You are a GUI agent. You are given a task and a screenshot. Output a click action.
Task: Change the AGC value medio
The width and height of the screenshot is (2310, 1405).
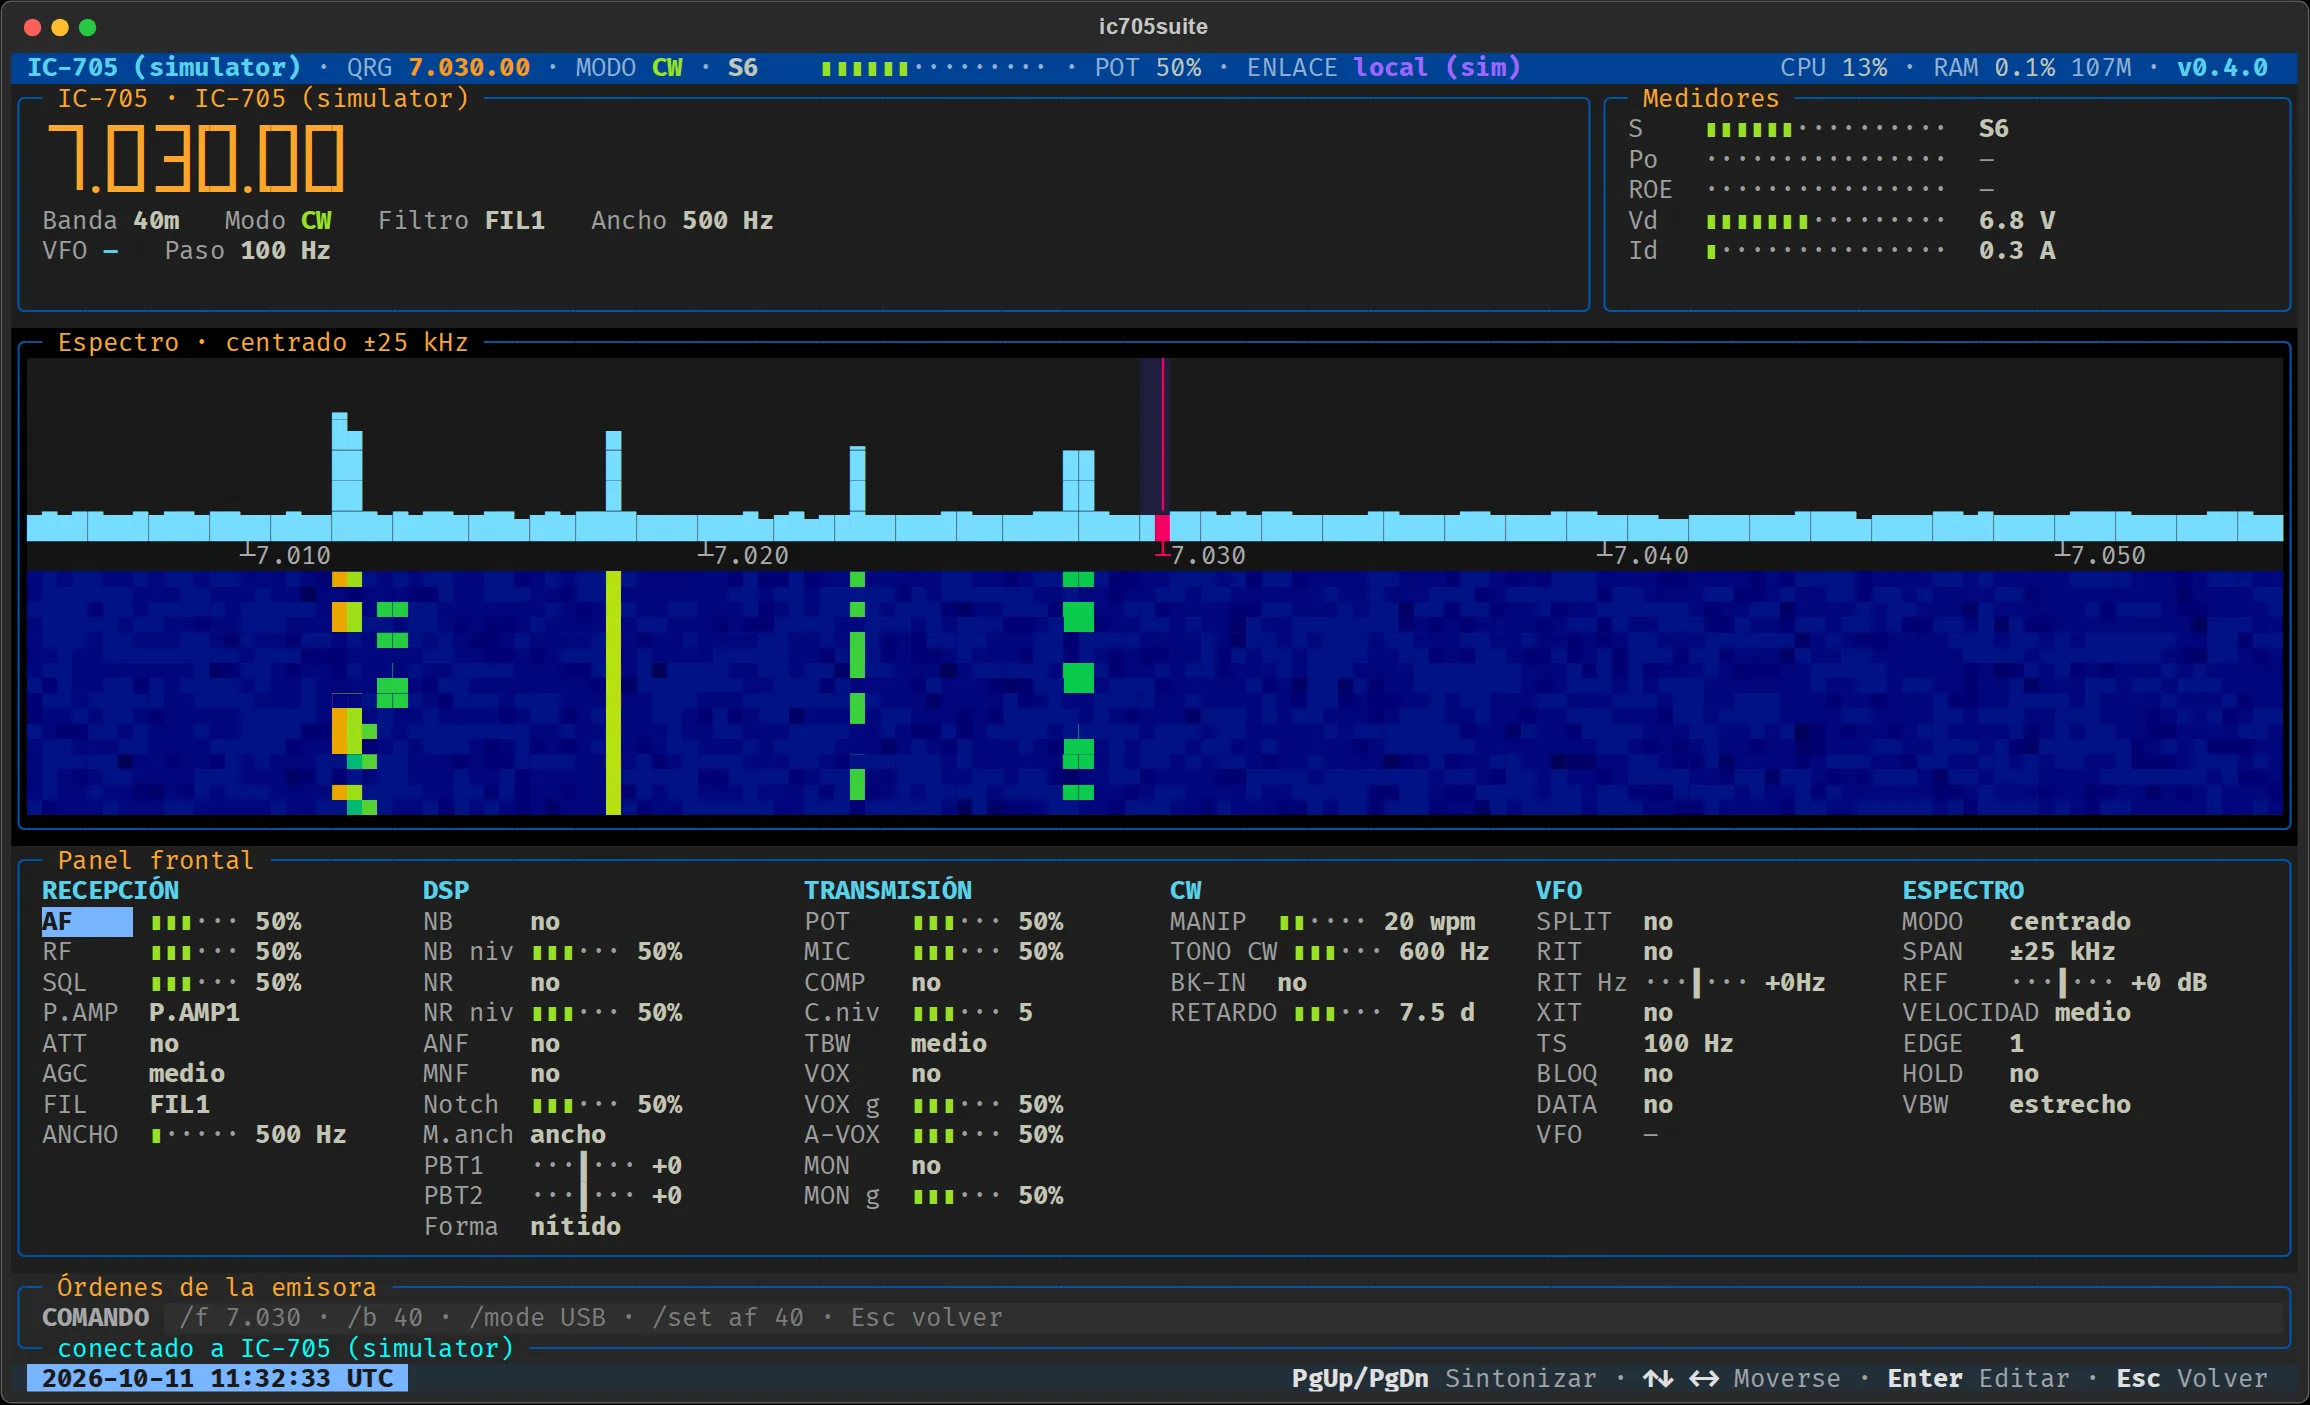coord(187,1074)
